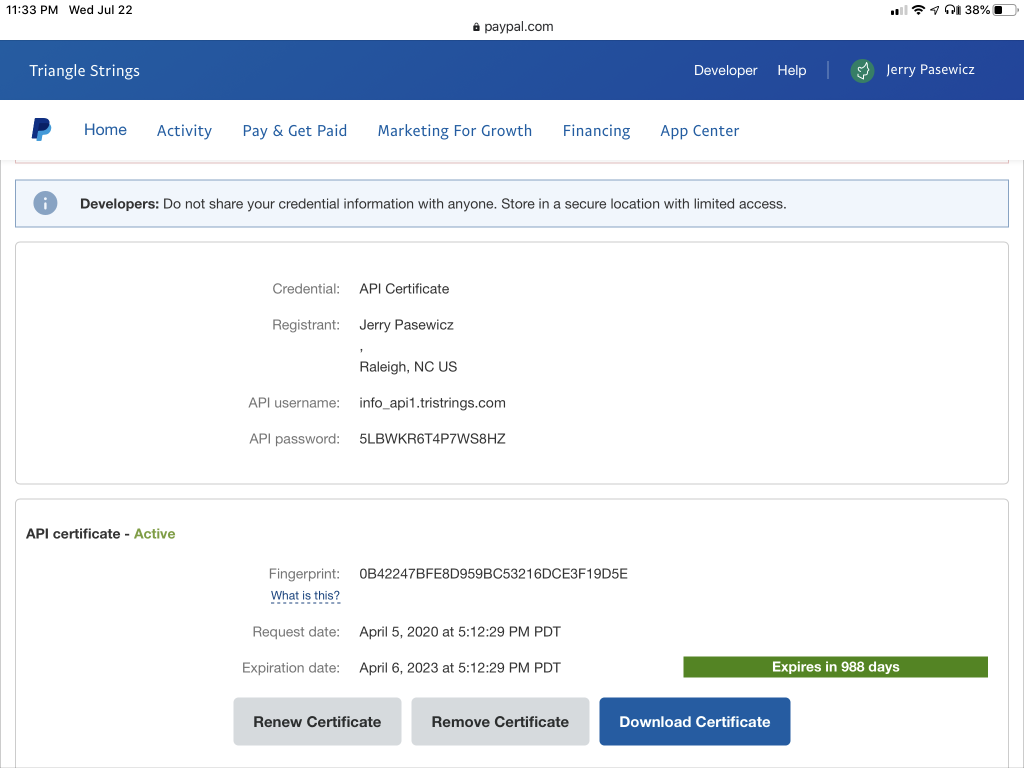Click the Jerry Pasewicz account name
The image size is (1024, 768).
pos(930,70)
